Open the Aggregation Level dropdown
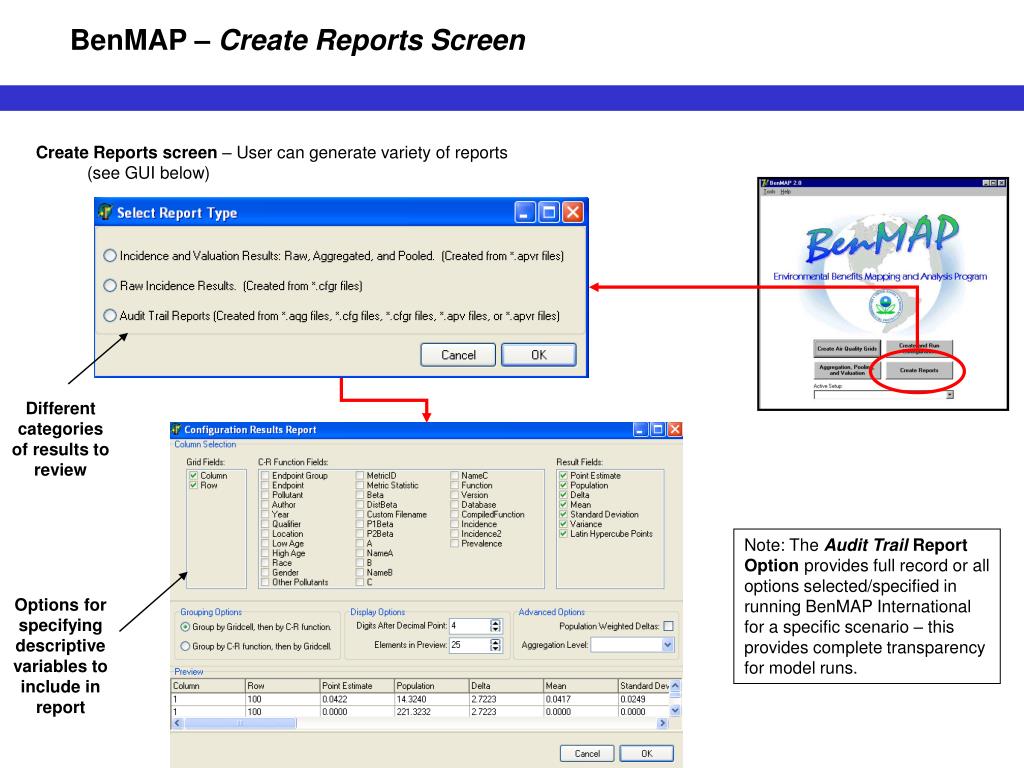This screenshot has height=768, width=1024. [x=667, y=645]
